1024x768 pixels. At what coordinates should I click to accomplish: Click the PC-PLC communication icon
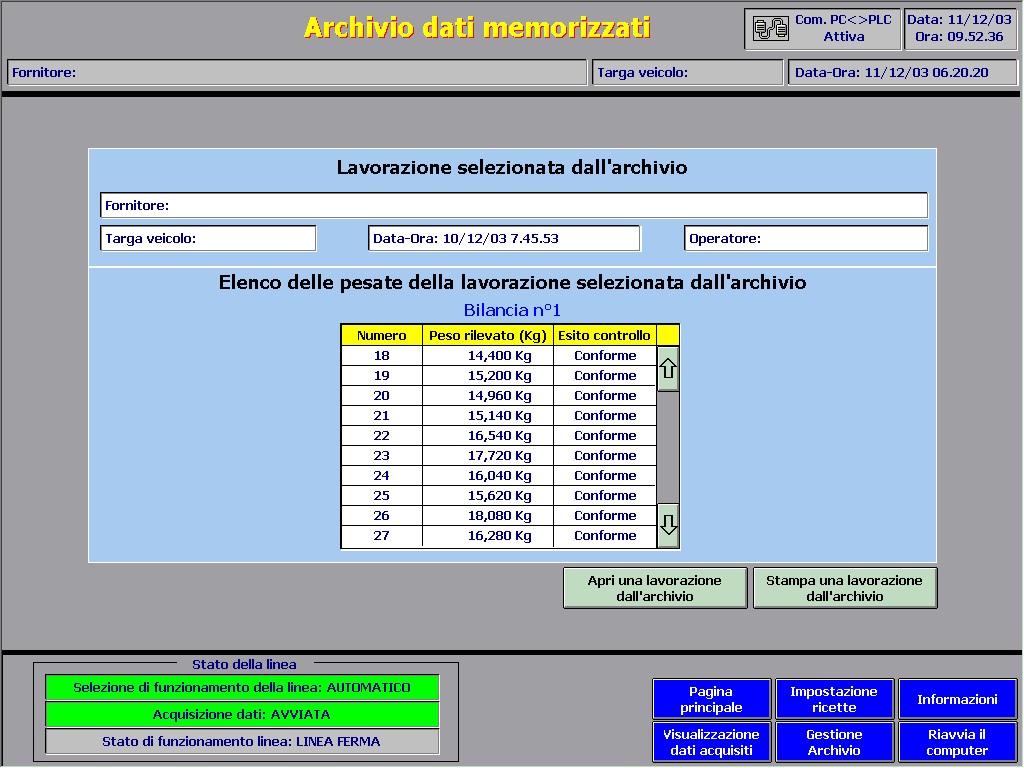click(771, 29)
